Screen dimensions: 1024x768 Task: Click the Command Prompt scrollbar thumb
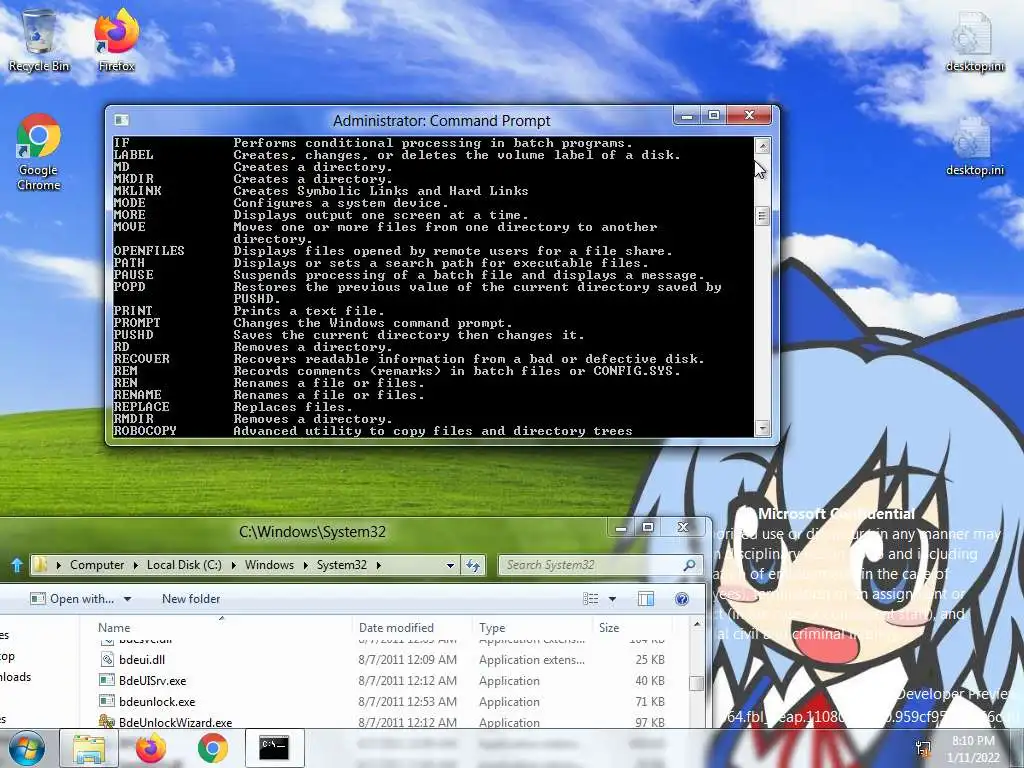tap(762, 216)
